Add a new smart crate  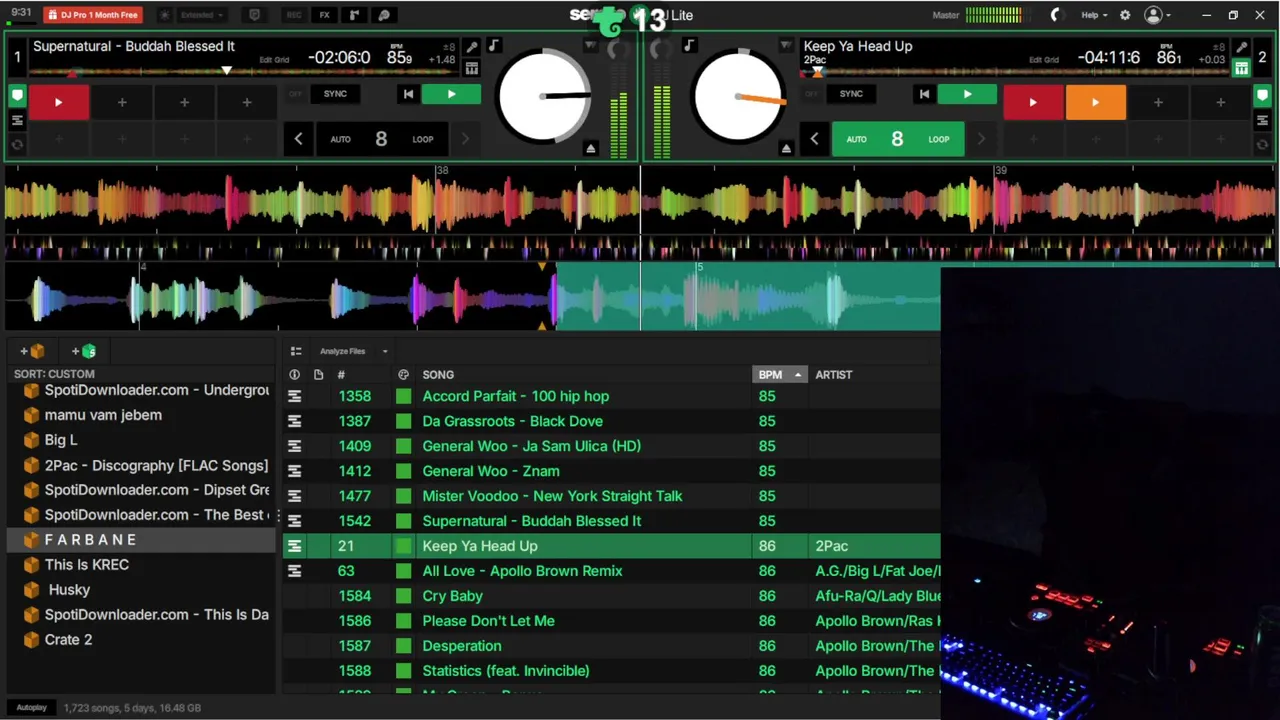click(x=84, y=351)
